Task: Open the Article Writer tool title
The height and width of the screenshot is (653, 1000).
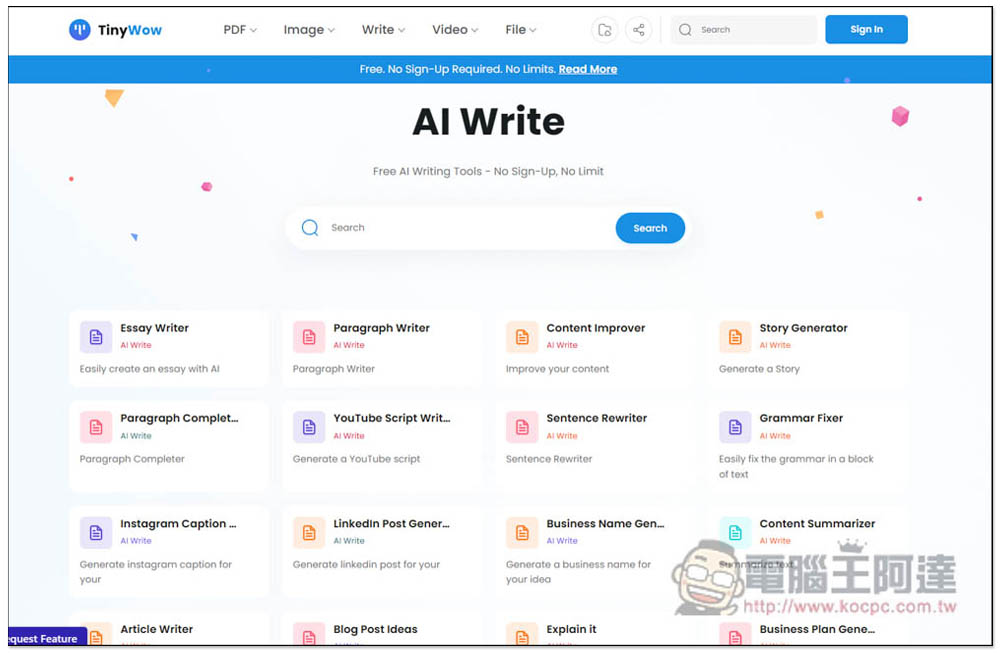Action: 156,629
